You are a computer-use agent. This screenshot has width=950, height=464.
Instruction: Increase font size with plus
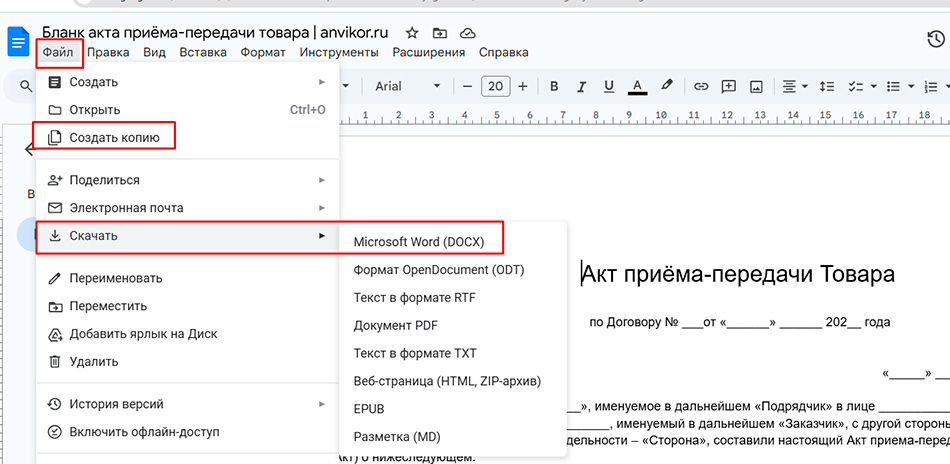[x=523, y=87]
